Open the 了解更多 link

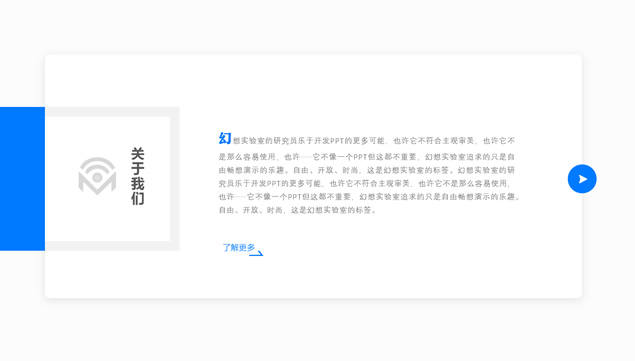[x=239, y=247]
